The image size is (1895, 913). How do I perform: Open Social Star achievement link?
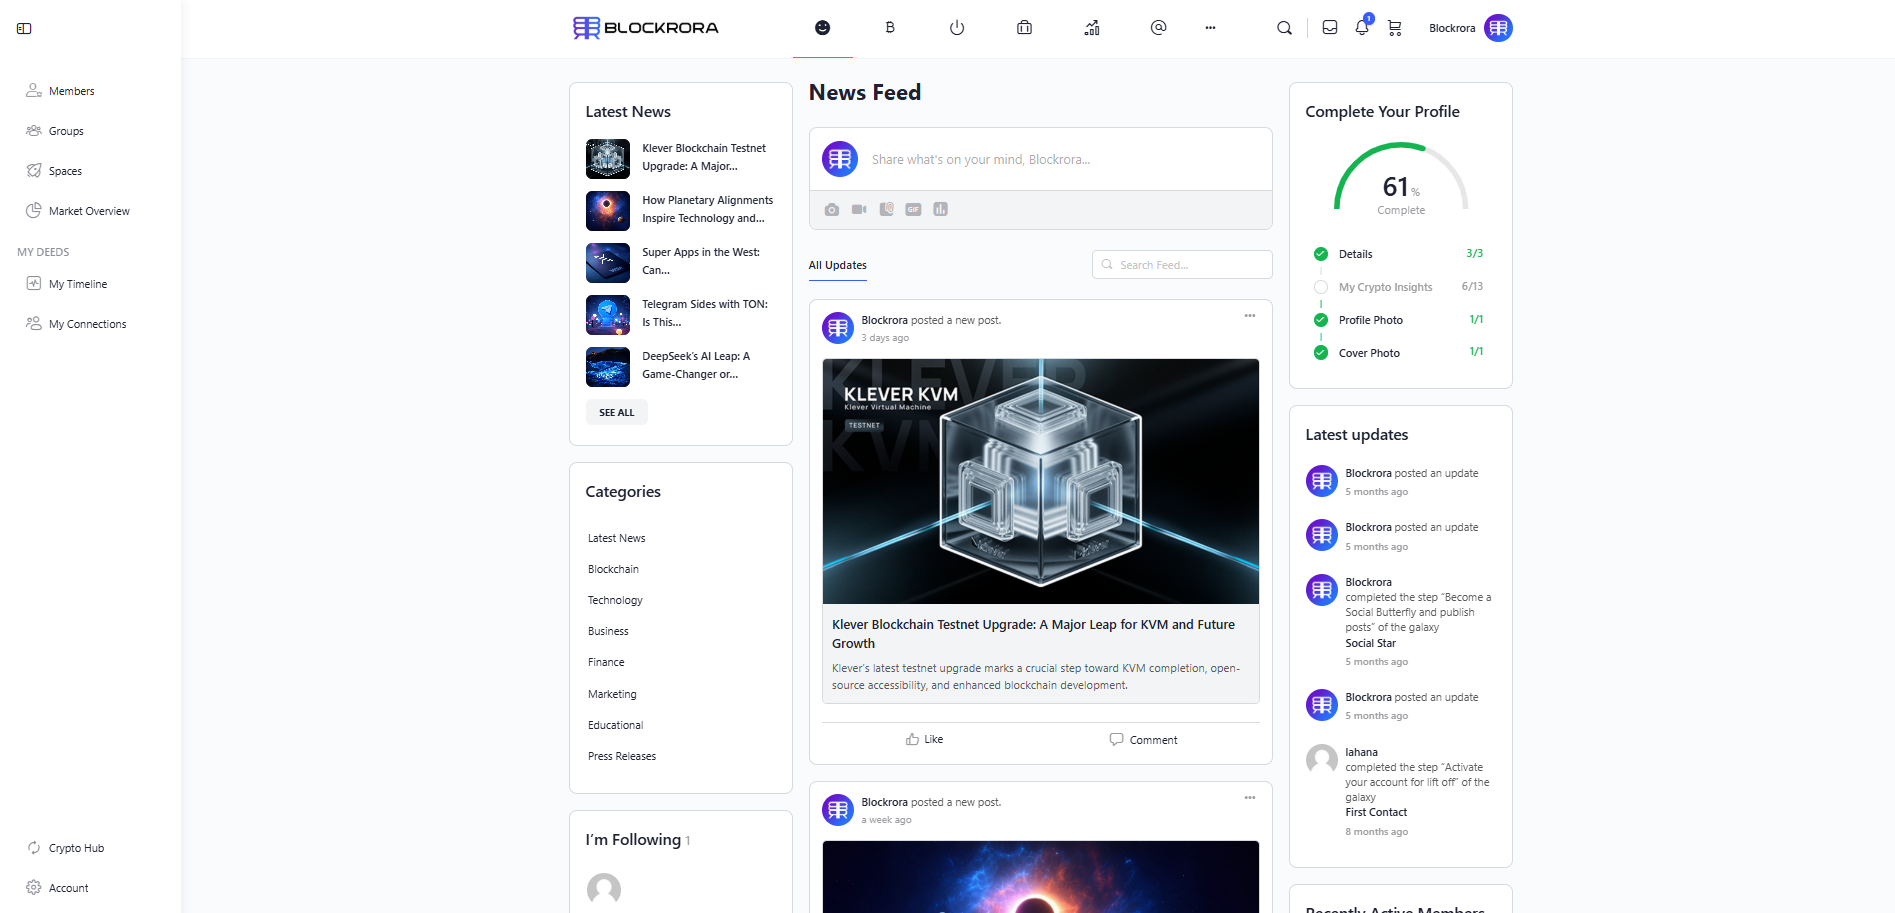pyautogui.click(x=1370, y=644)
